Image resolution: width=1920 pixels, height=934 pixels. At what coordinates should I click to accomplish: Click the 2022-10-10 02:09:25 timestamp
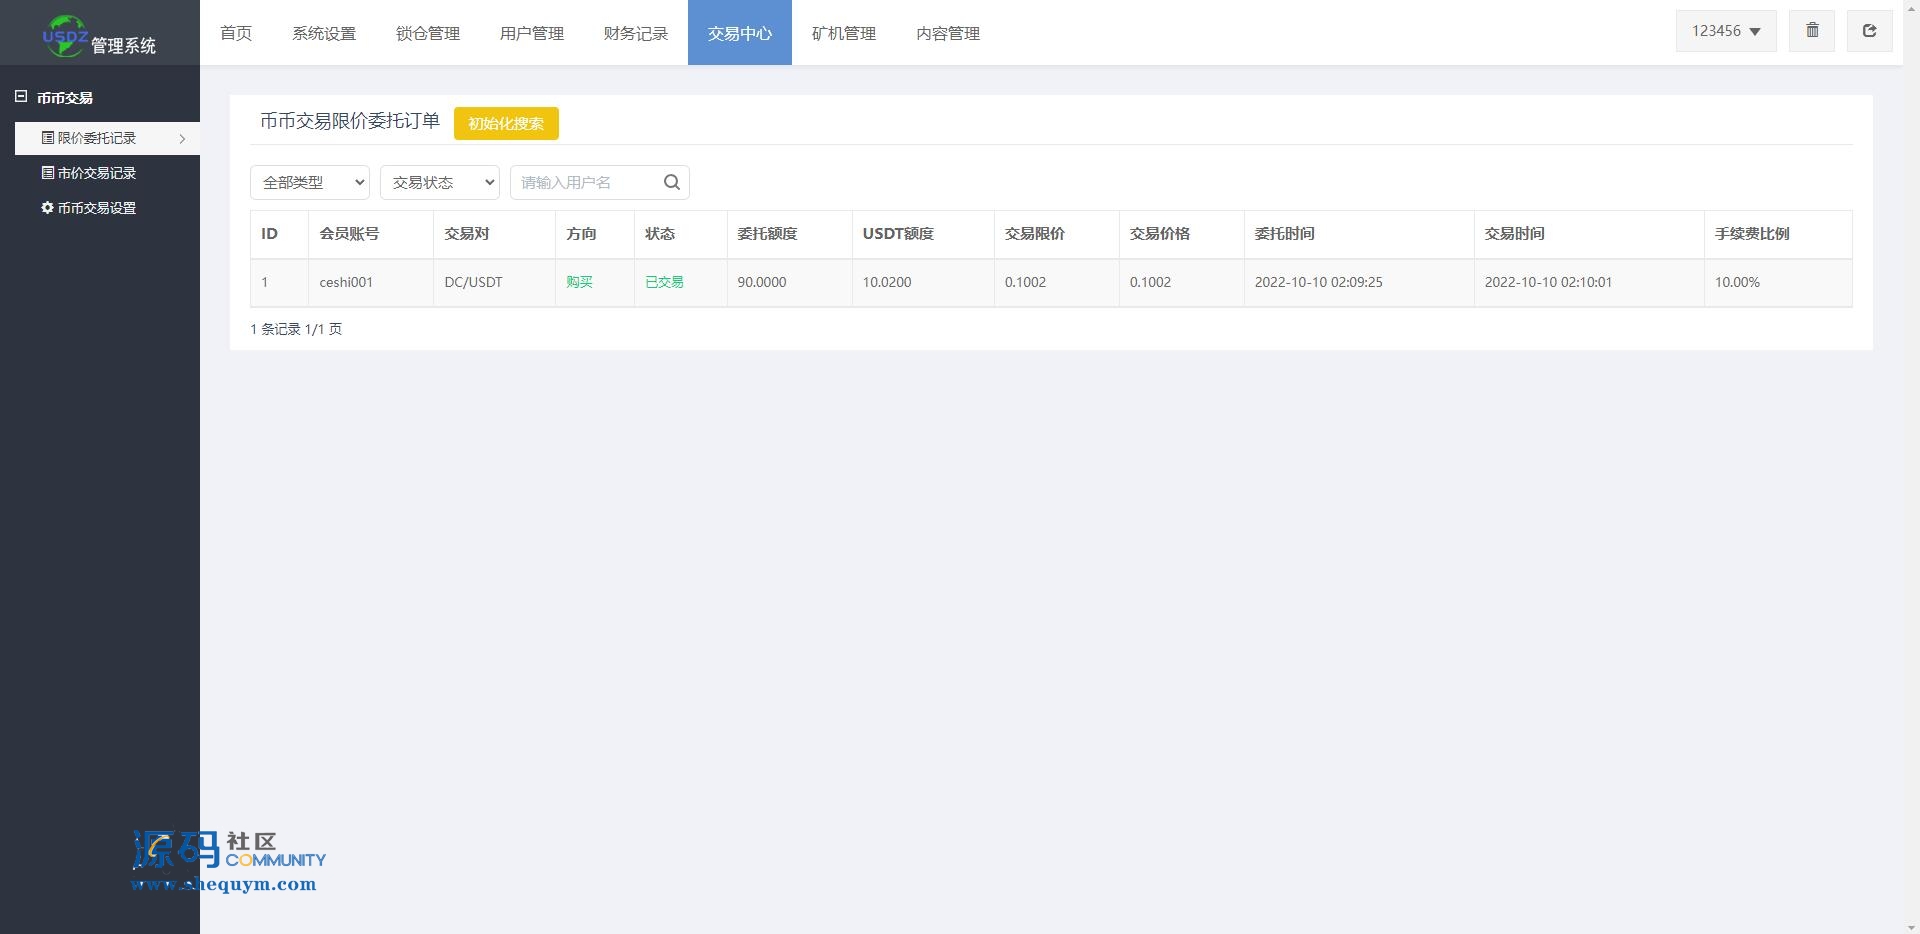[x=1319, y=282]
